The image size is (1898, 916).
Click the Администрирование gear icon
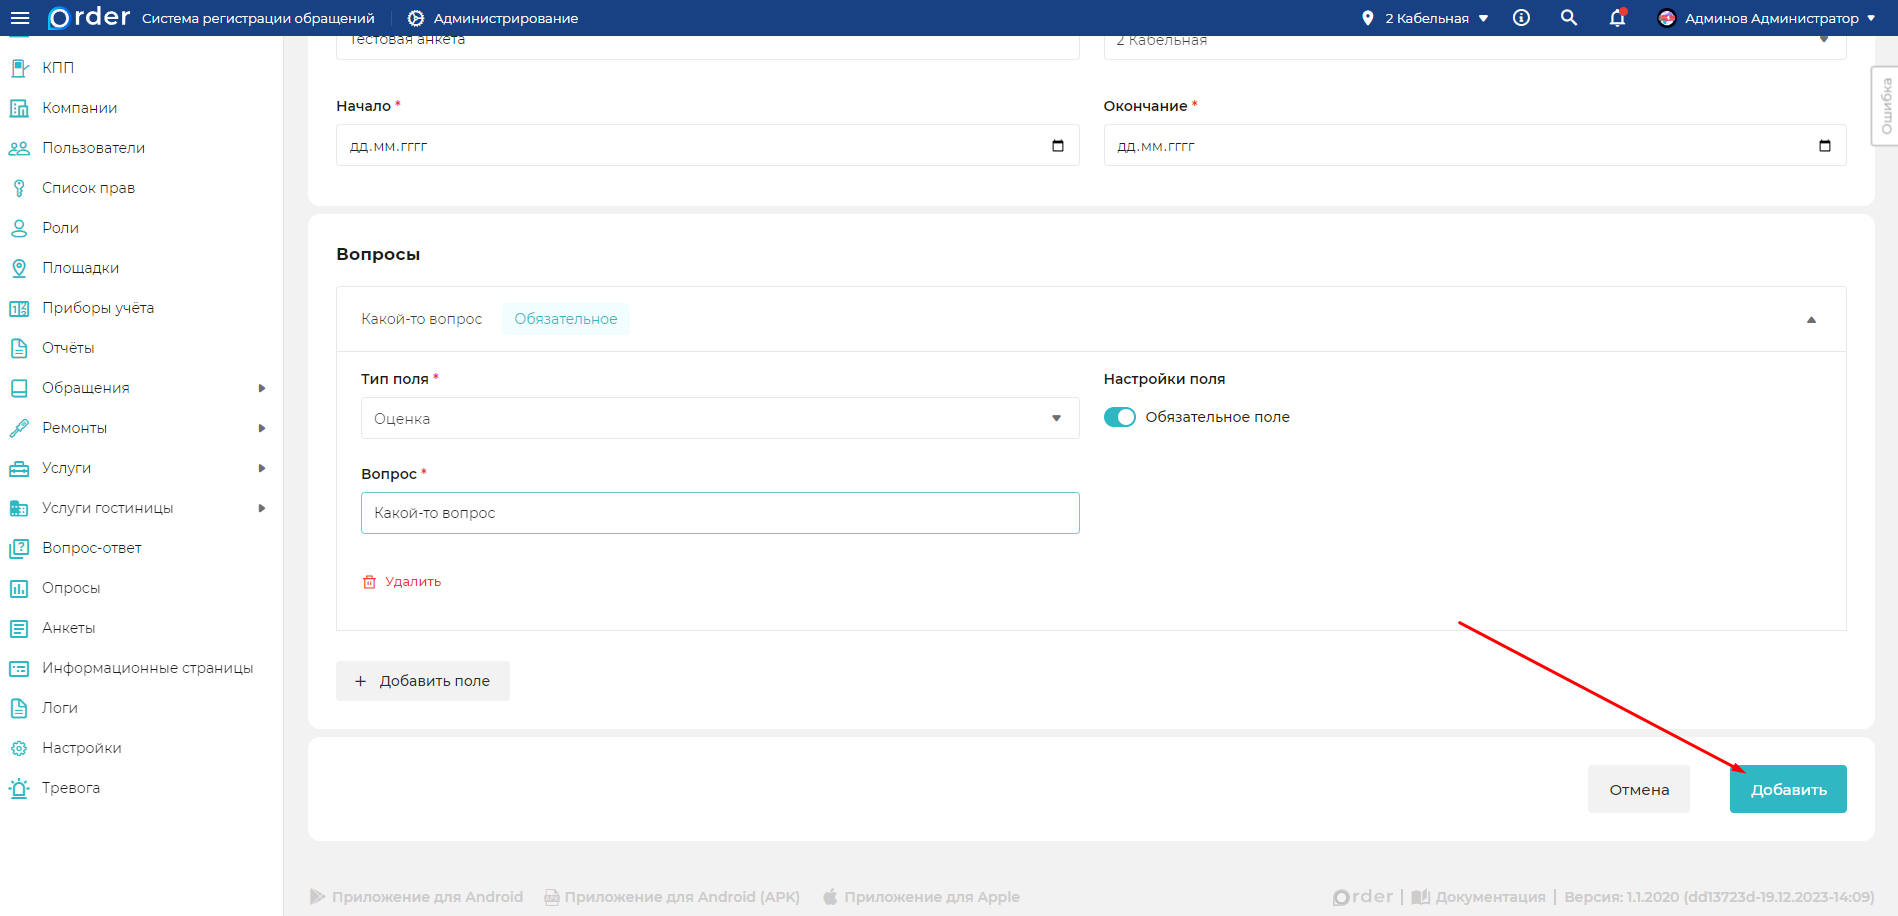pos(416,18)
